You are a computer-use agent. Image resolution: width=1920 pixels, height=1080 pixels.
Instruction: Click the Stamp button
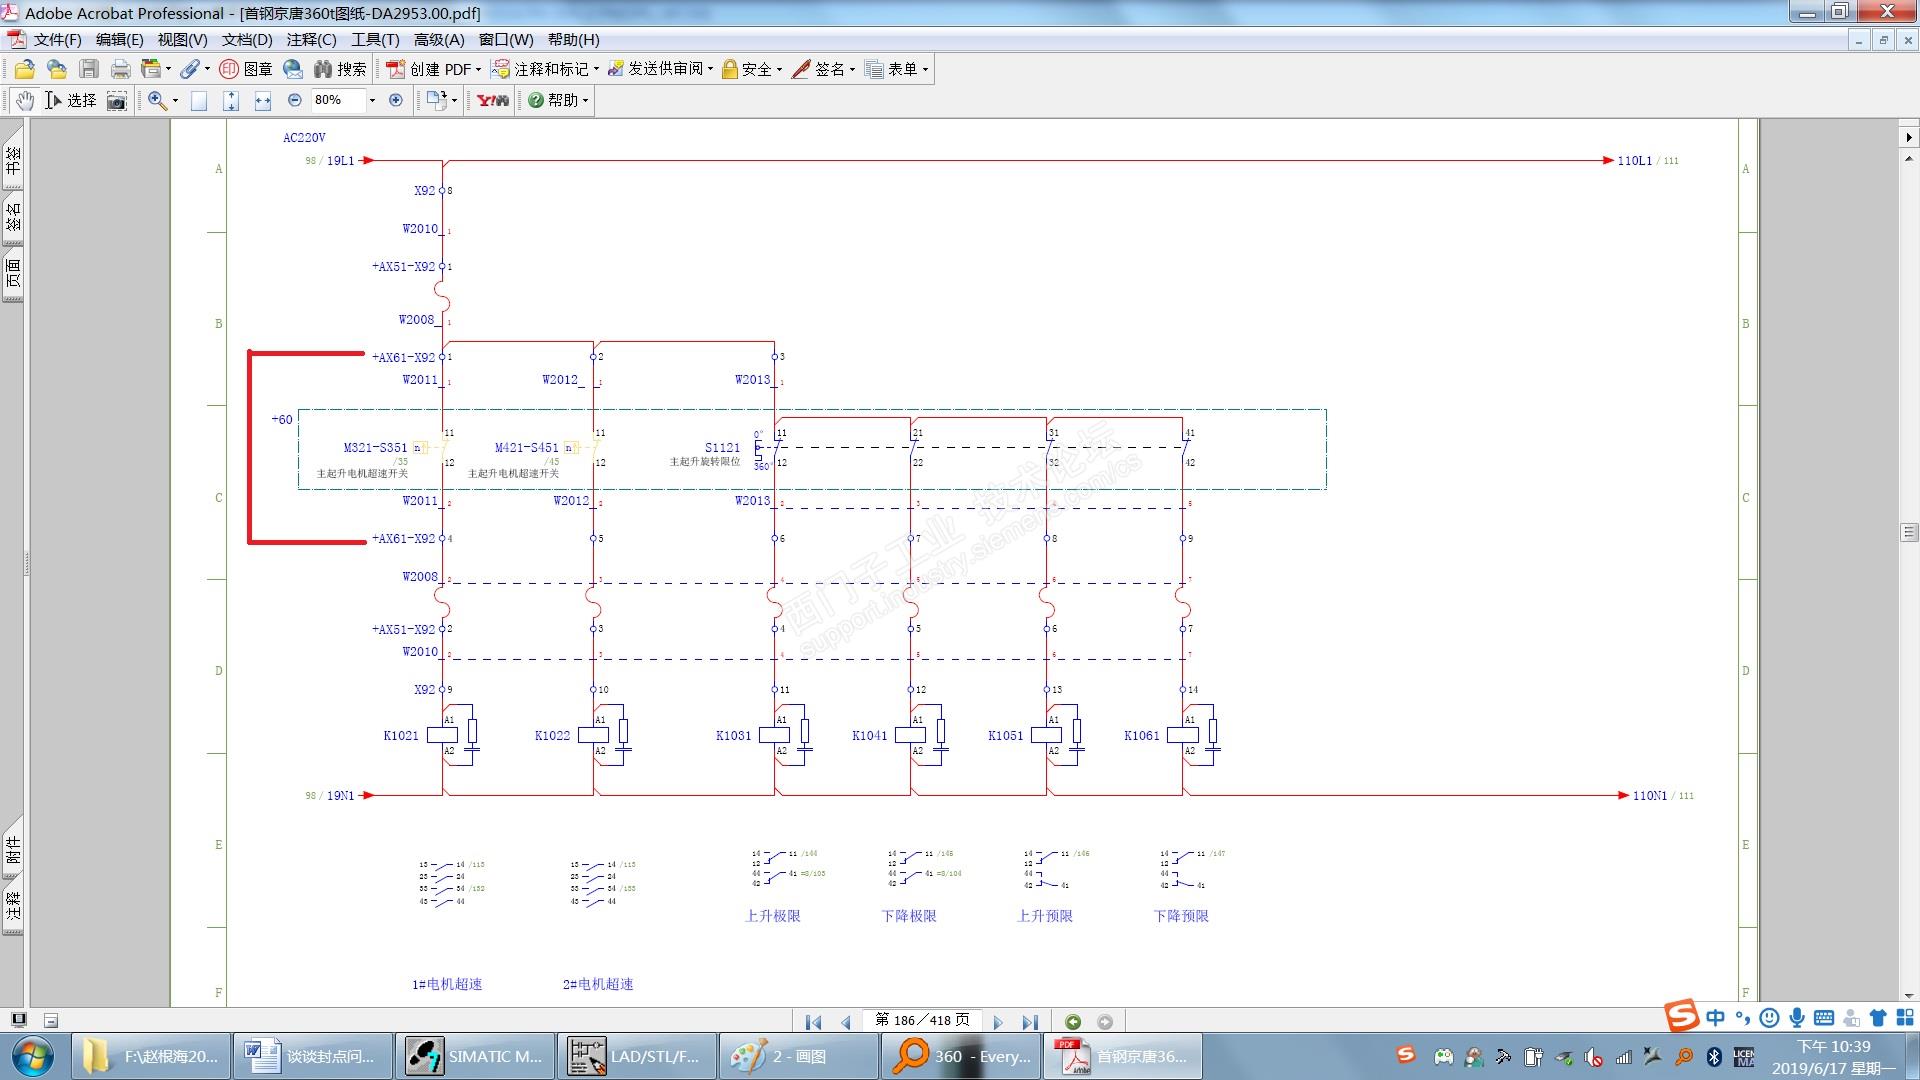246,69
